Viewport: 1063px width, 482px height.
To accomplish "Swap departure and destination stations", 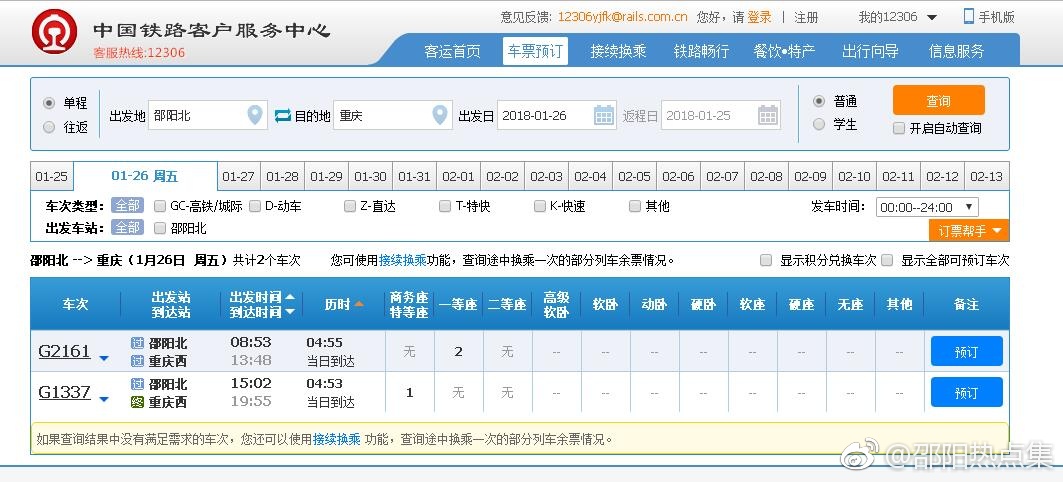I will pyautogui.click(x=283, y=116).
